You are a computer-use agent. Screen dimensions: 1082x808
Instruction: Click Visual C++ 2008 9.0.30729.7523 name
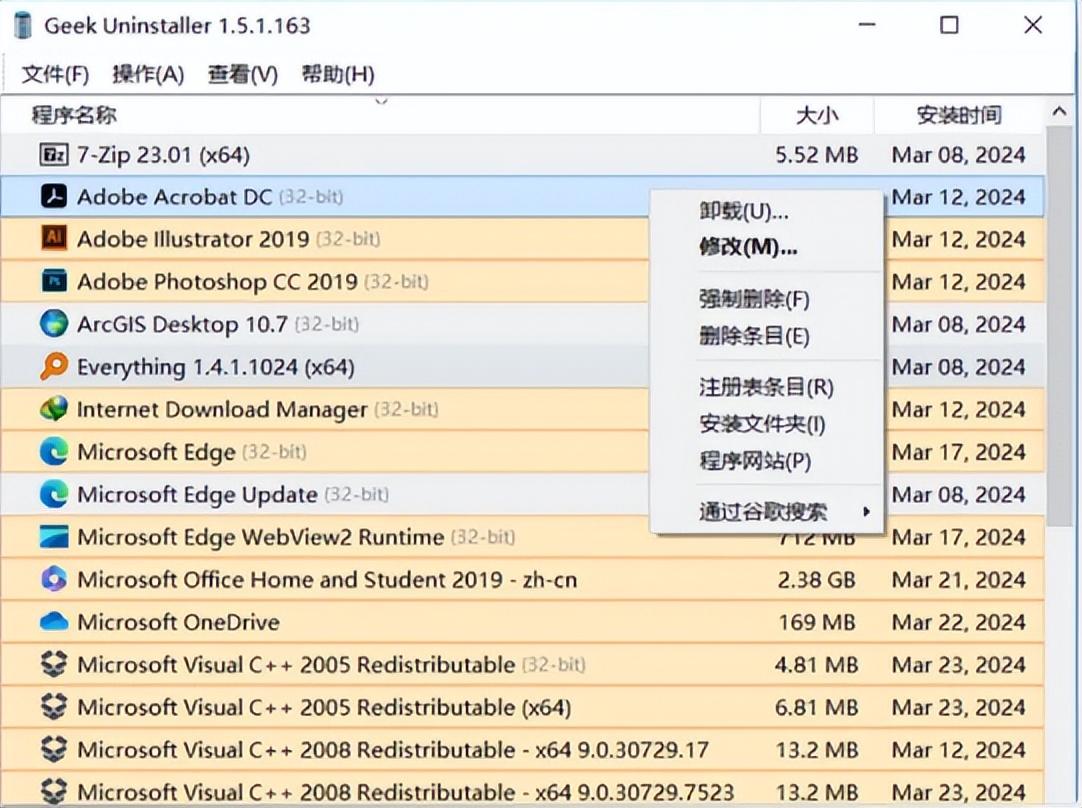(406, 792)
